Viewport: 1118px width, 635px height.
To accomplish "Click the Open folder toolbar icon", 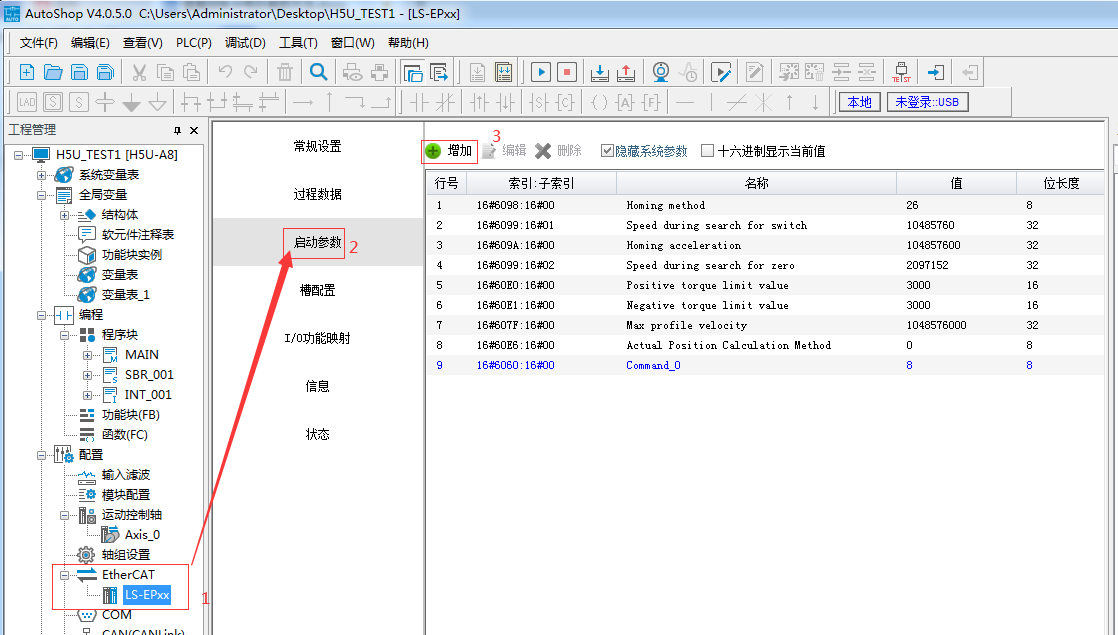I will point(53,72).
